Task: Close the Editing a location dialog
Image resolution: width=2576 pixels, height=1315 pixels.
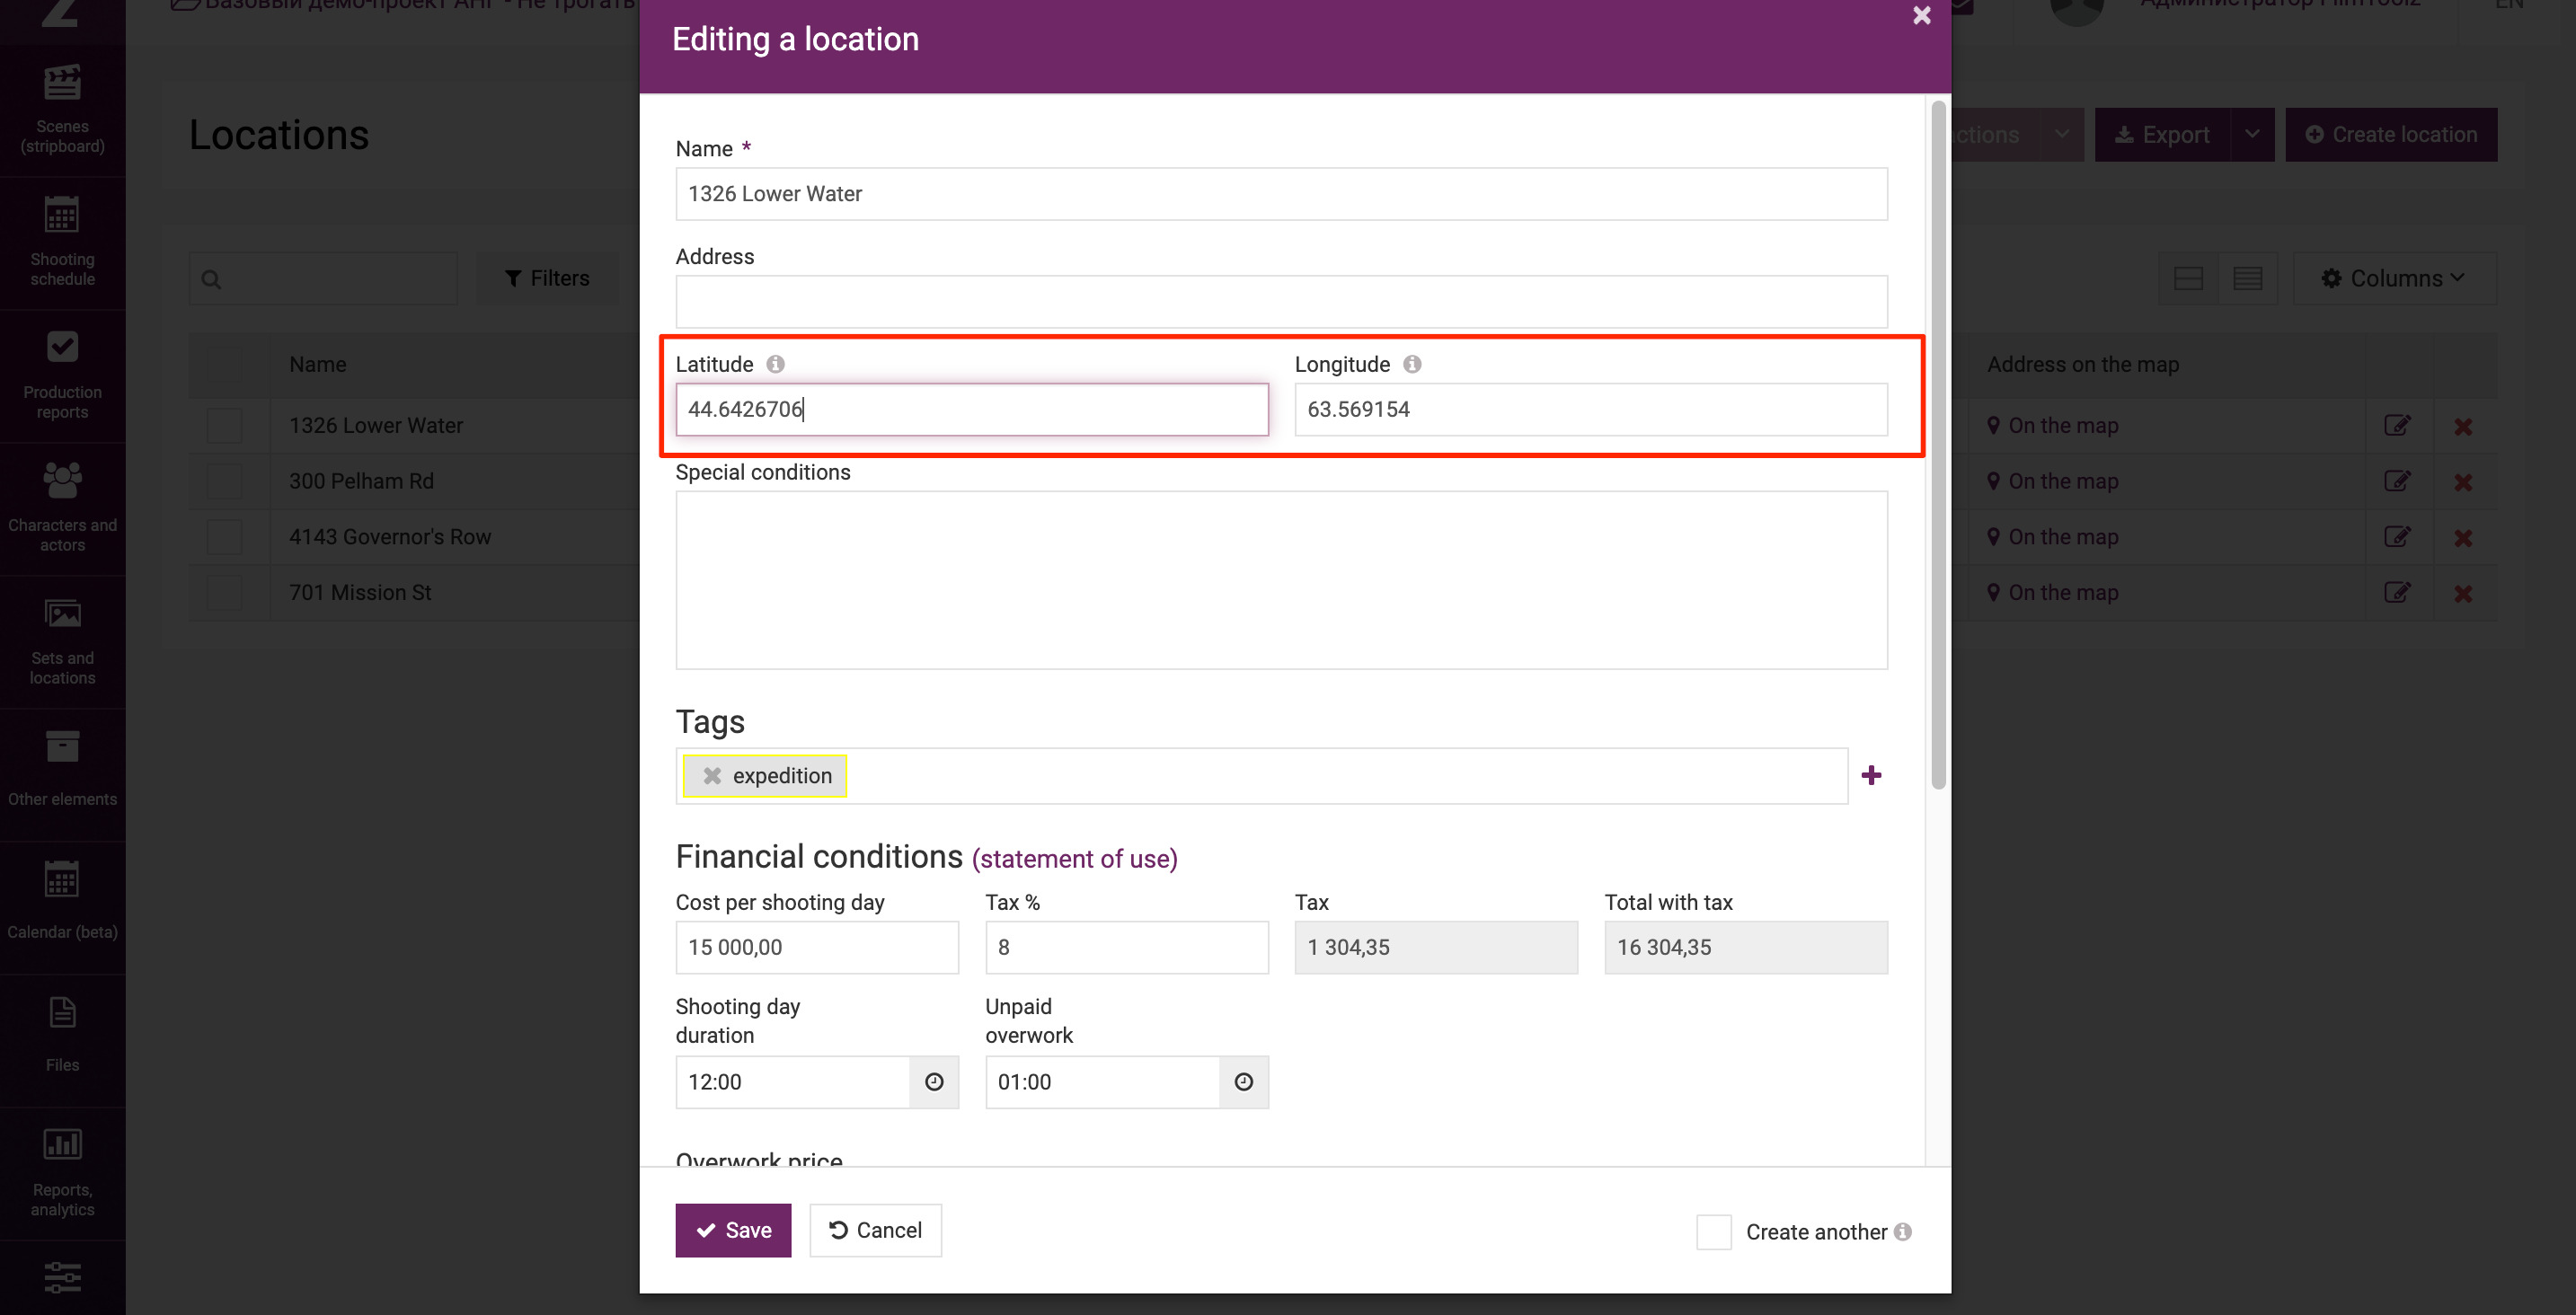Action: [1921, 15]
